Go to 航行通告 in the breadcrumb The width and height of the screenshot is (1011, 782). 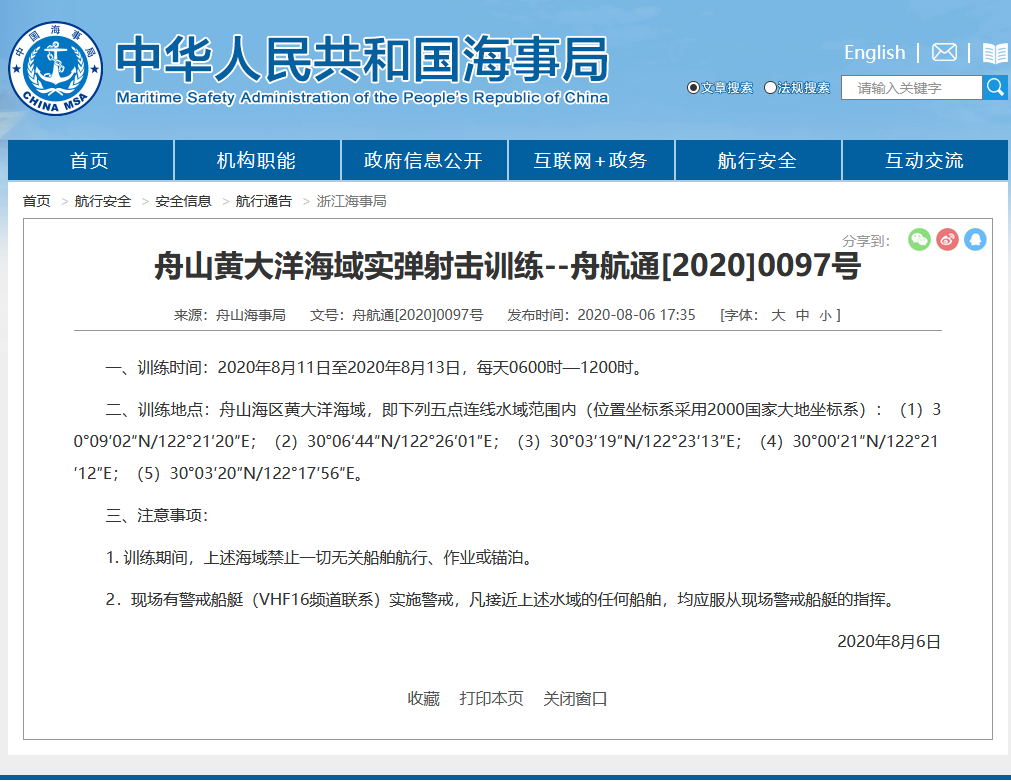click(x=264, y=201)
